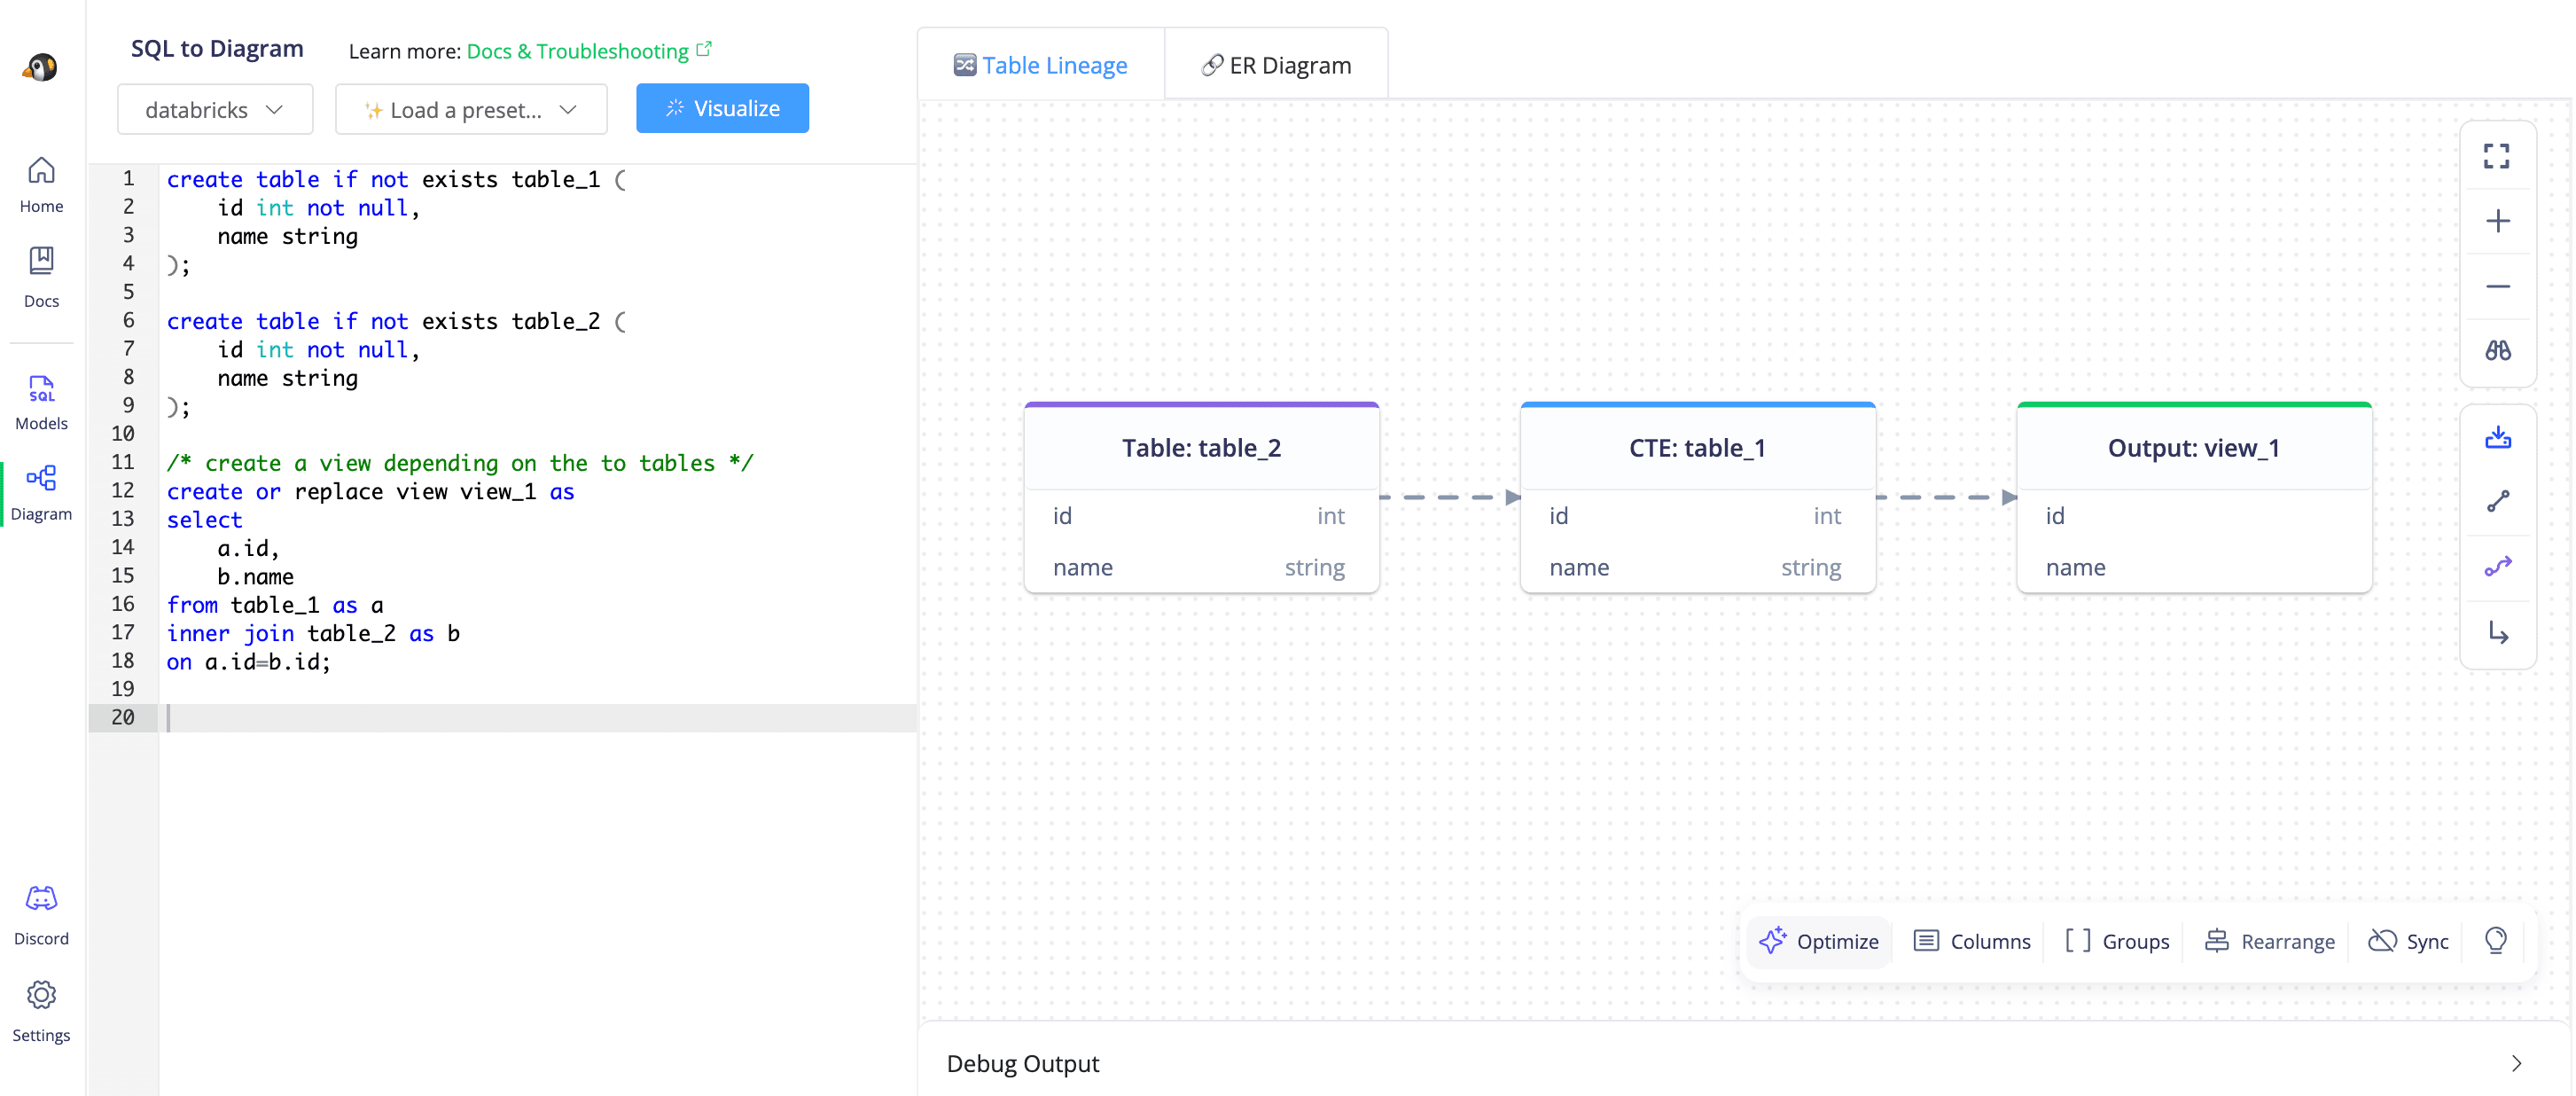Click line number 12 in the editor gutter

[122, 490]
